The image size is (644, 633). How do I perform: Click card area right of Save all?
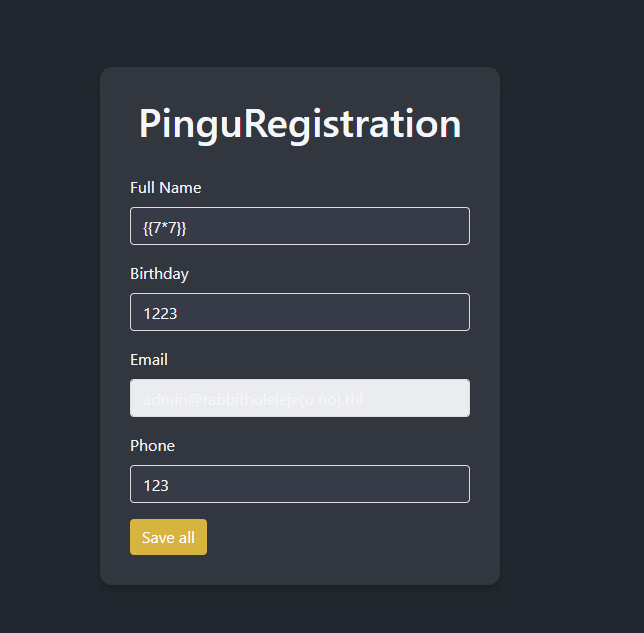(x=350, y=537)
